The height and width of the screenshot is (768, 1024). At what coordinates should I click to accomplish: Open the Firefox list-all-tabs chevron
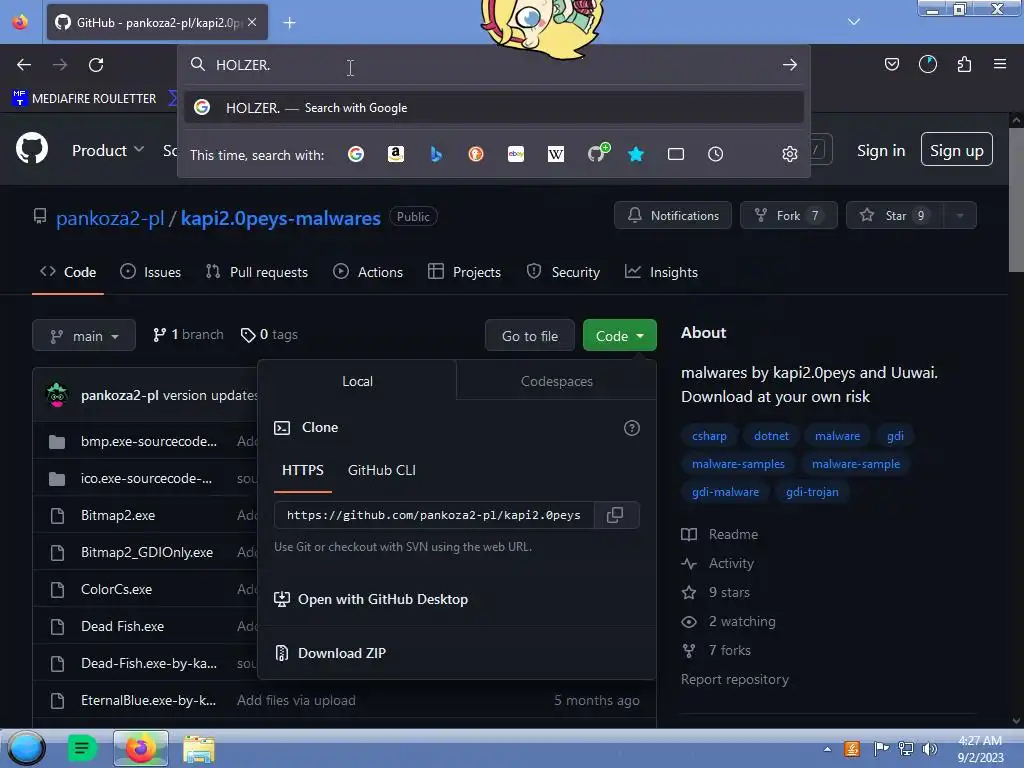click(x=854, y=22)
